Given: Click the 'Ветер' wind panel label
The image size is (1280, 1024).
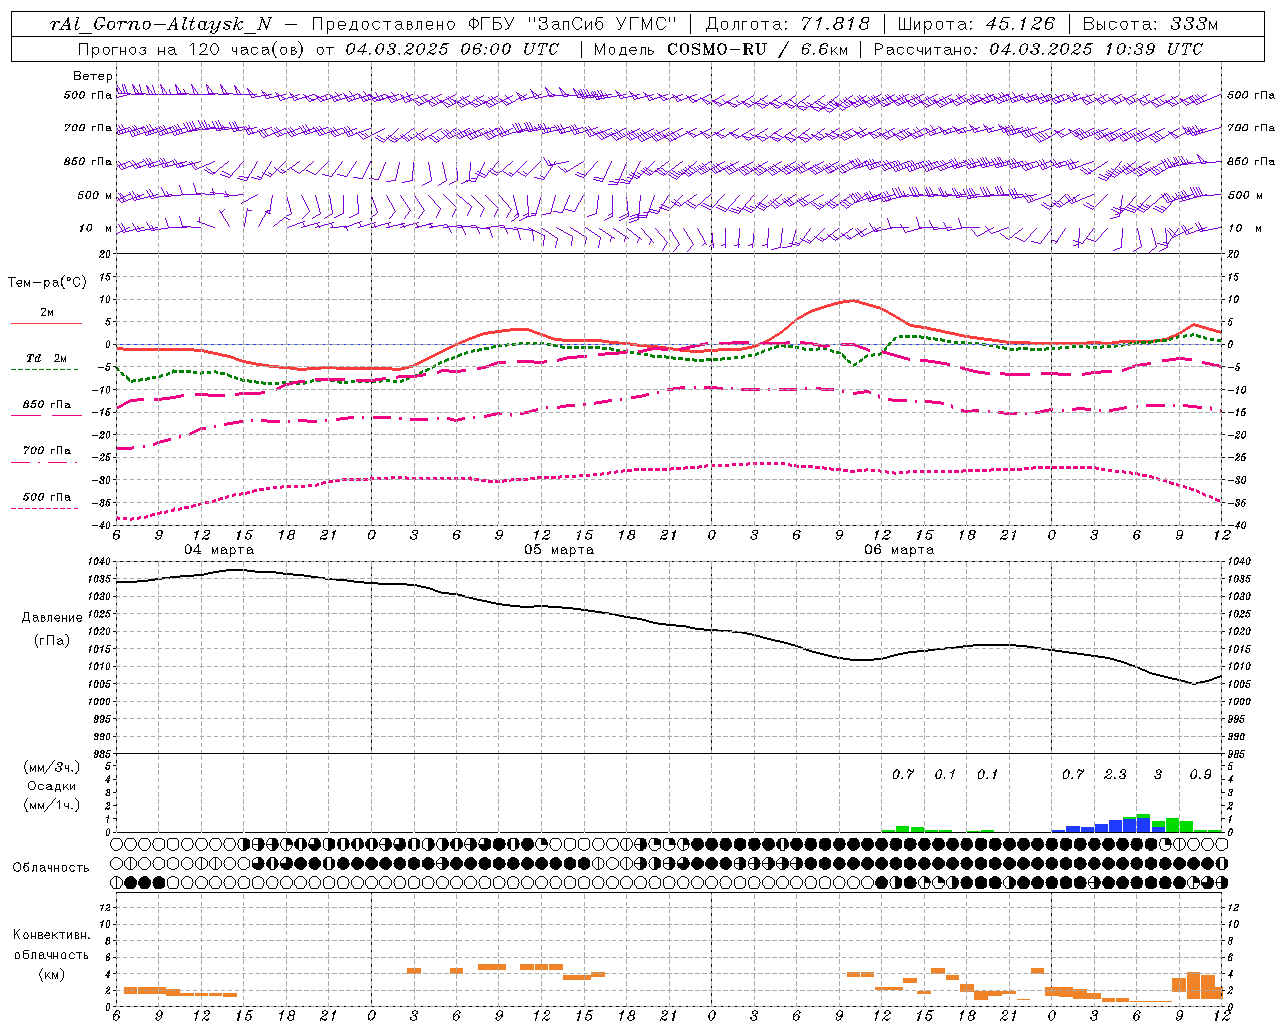Looking at the screenshot, I should [x=93, y=76].
